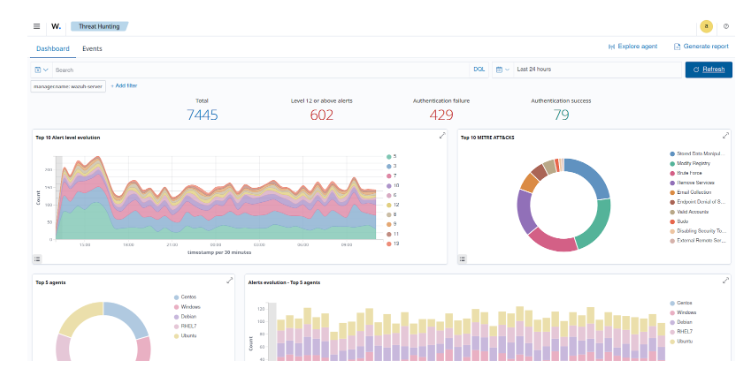This screenshot has width=748, height=372.
Task: Click External Remote Services legend entry
Action: [x=697, y=241]
